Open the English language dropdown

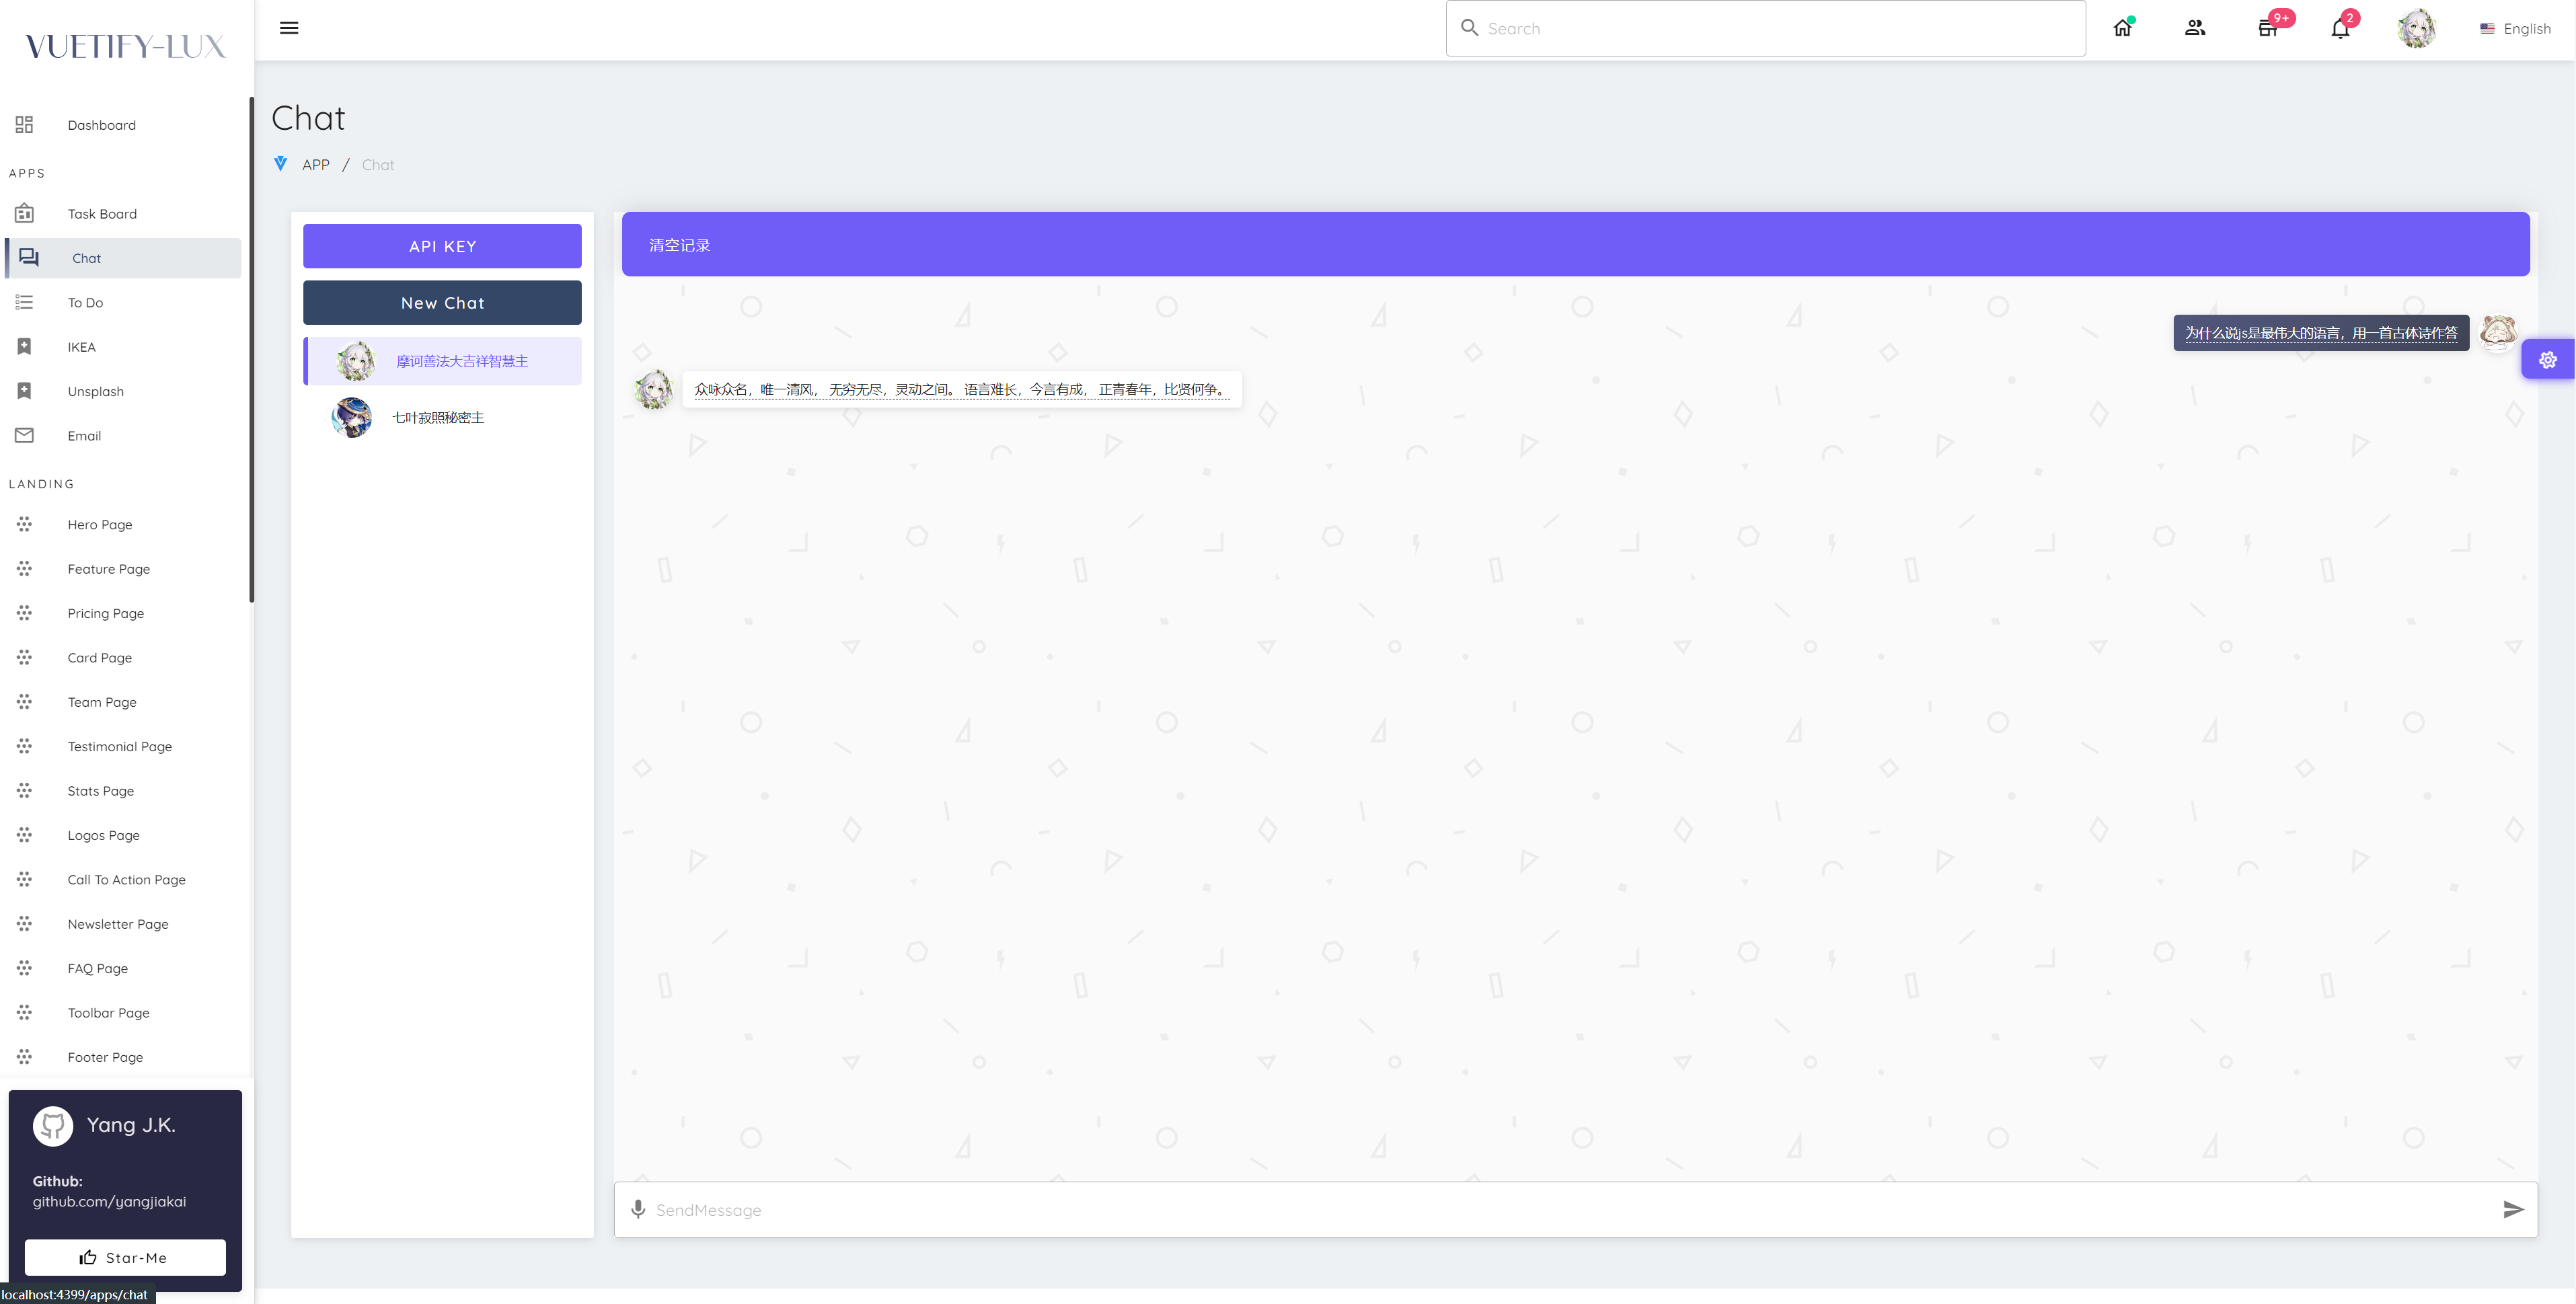(x=2515, y=29)
